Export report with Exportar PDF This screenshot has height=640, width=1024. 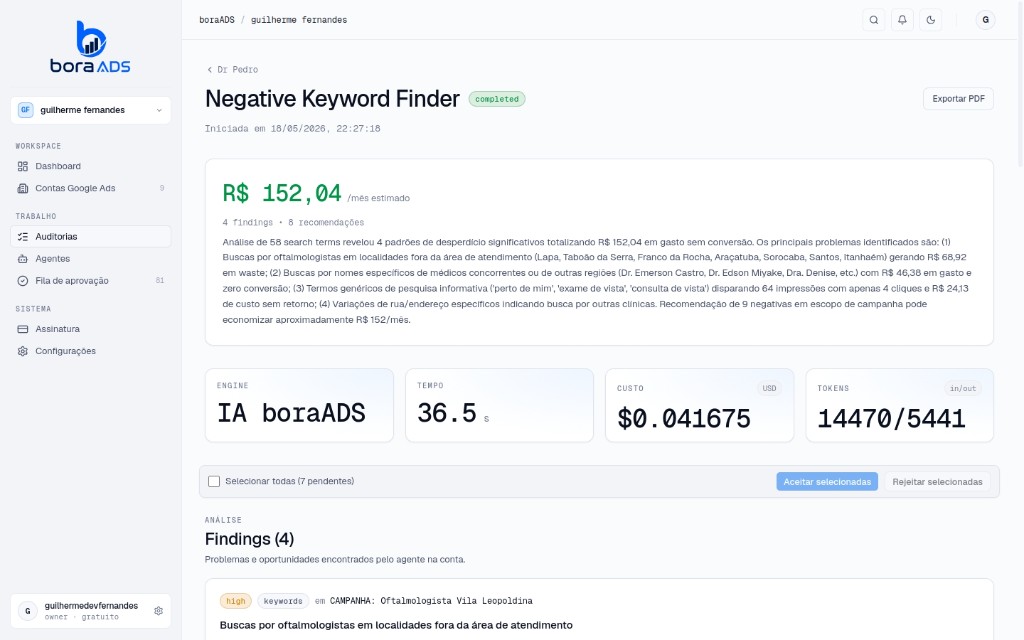click(958, 99)
